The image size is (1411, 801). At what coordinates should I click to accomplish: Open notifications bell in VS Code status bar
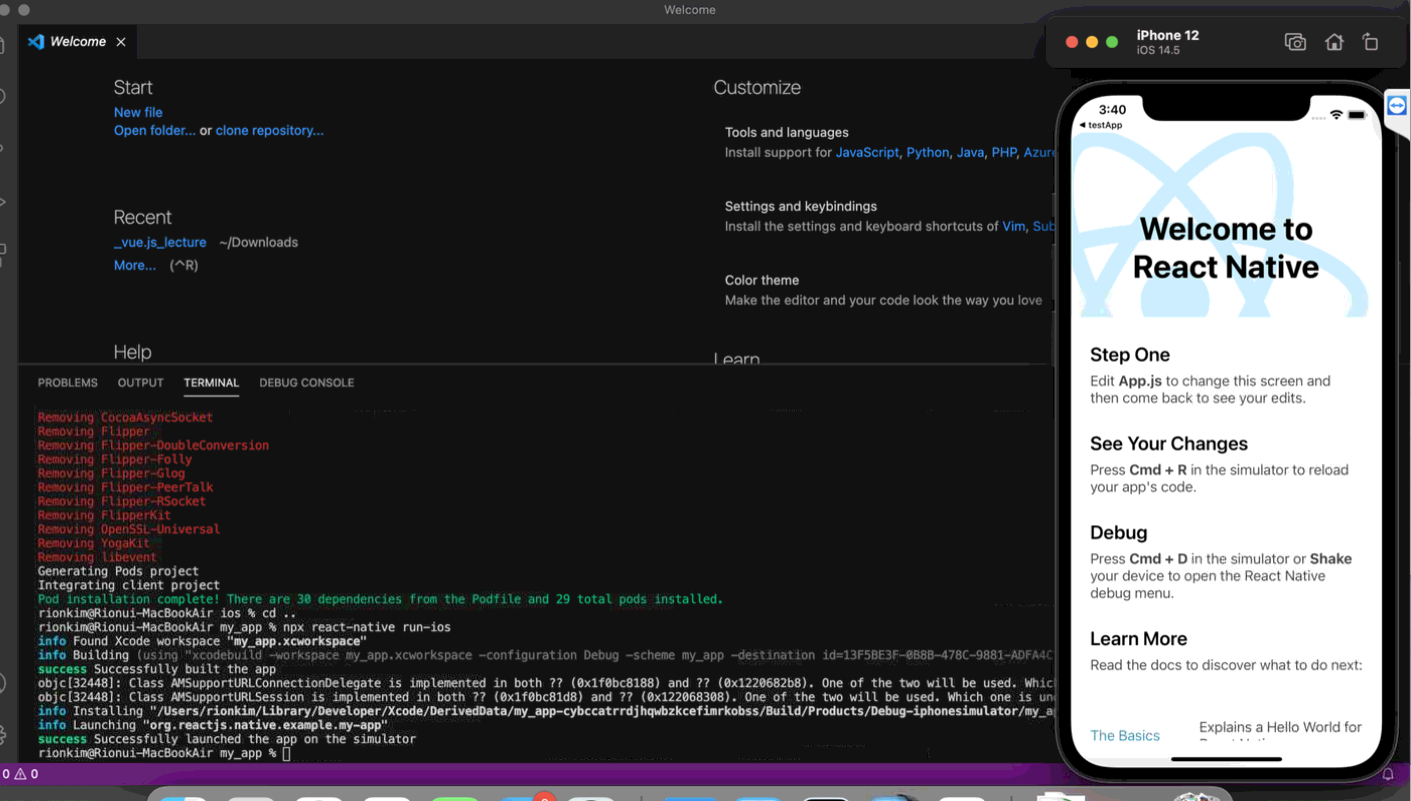tap(1388, 774)
